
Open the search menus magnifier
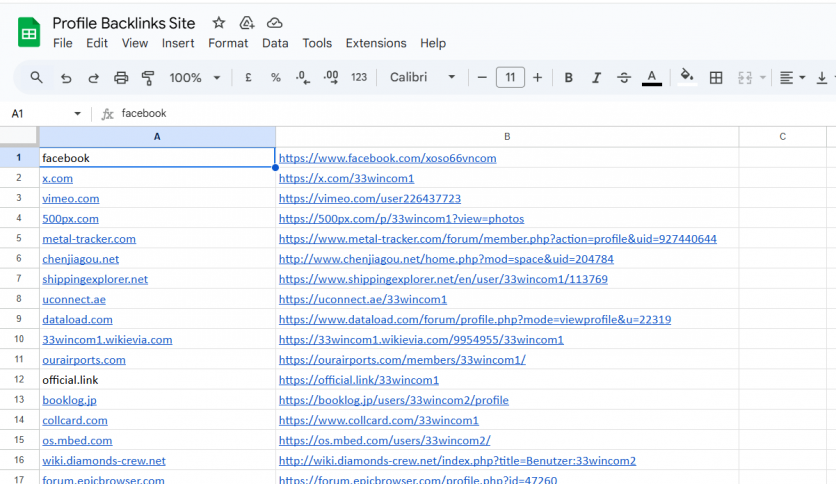36,78
